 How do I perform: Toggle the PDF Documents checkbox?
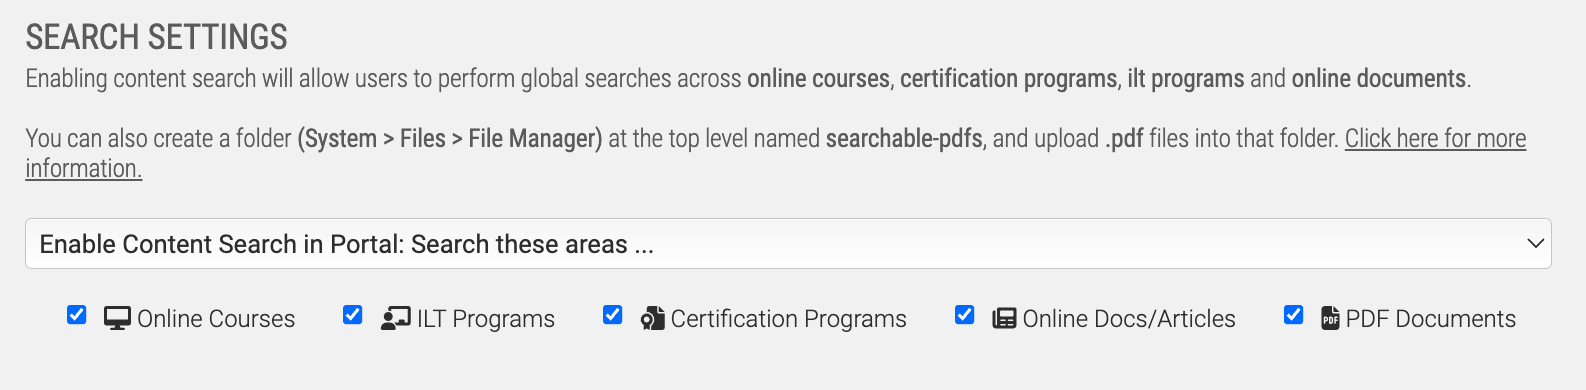tap(1293, 315)
